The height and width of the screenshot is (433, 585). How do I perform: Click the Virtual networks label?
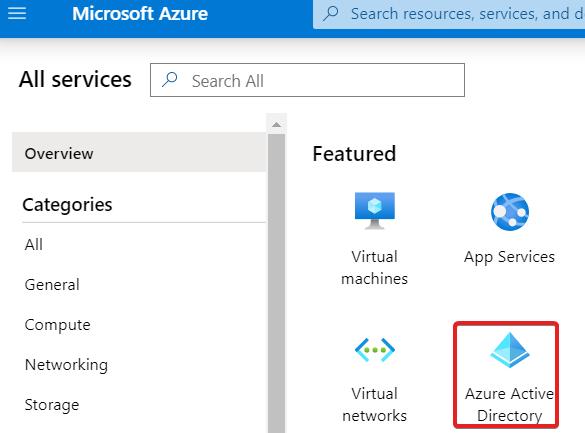coord(375,405)
